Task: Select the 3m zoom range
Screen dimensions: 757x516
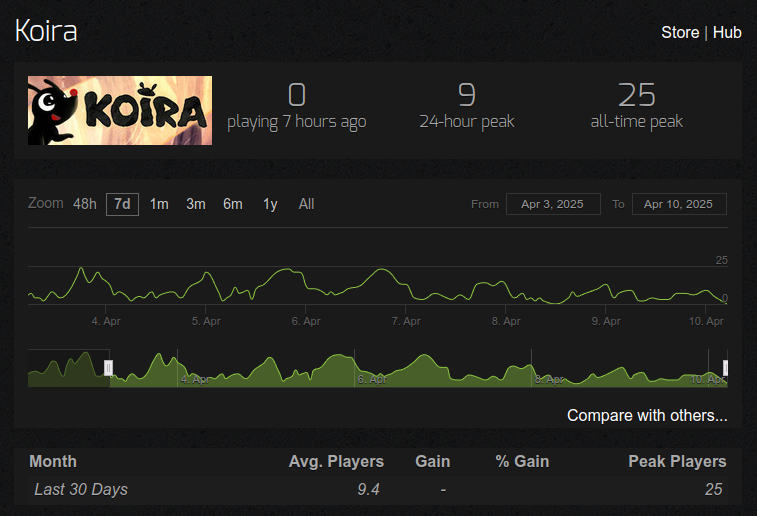Action: (x=196, y=204)
